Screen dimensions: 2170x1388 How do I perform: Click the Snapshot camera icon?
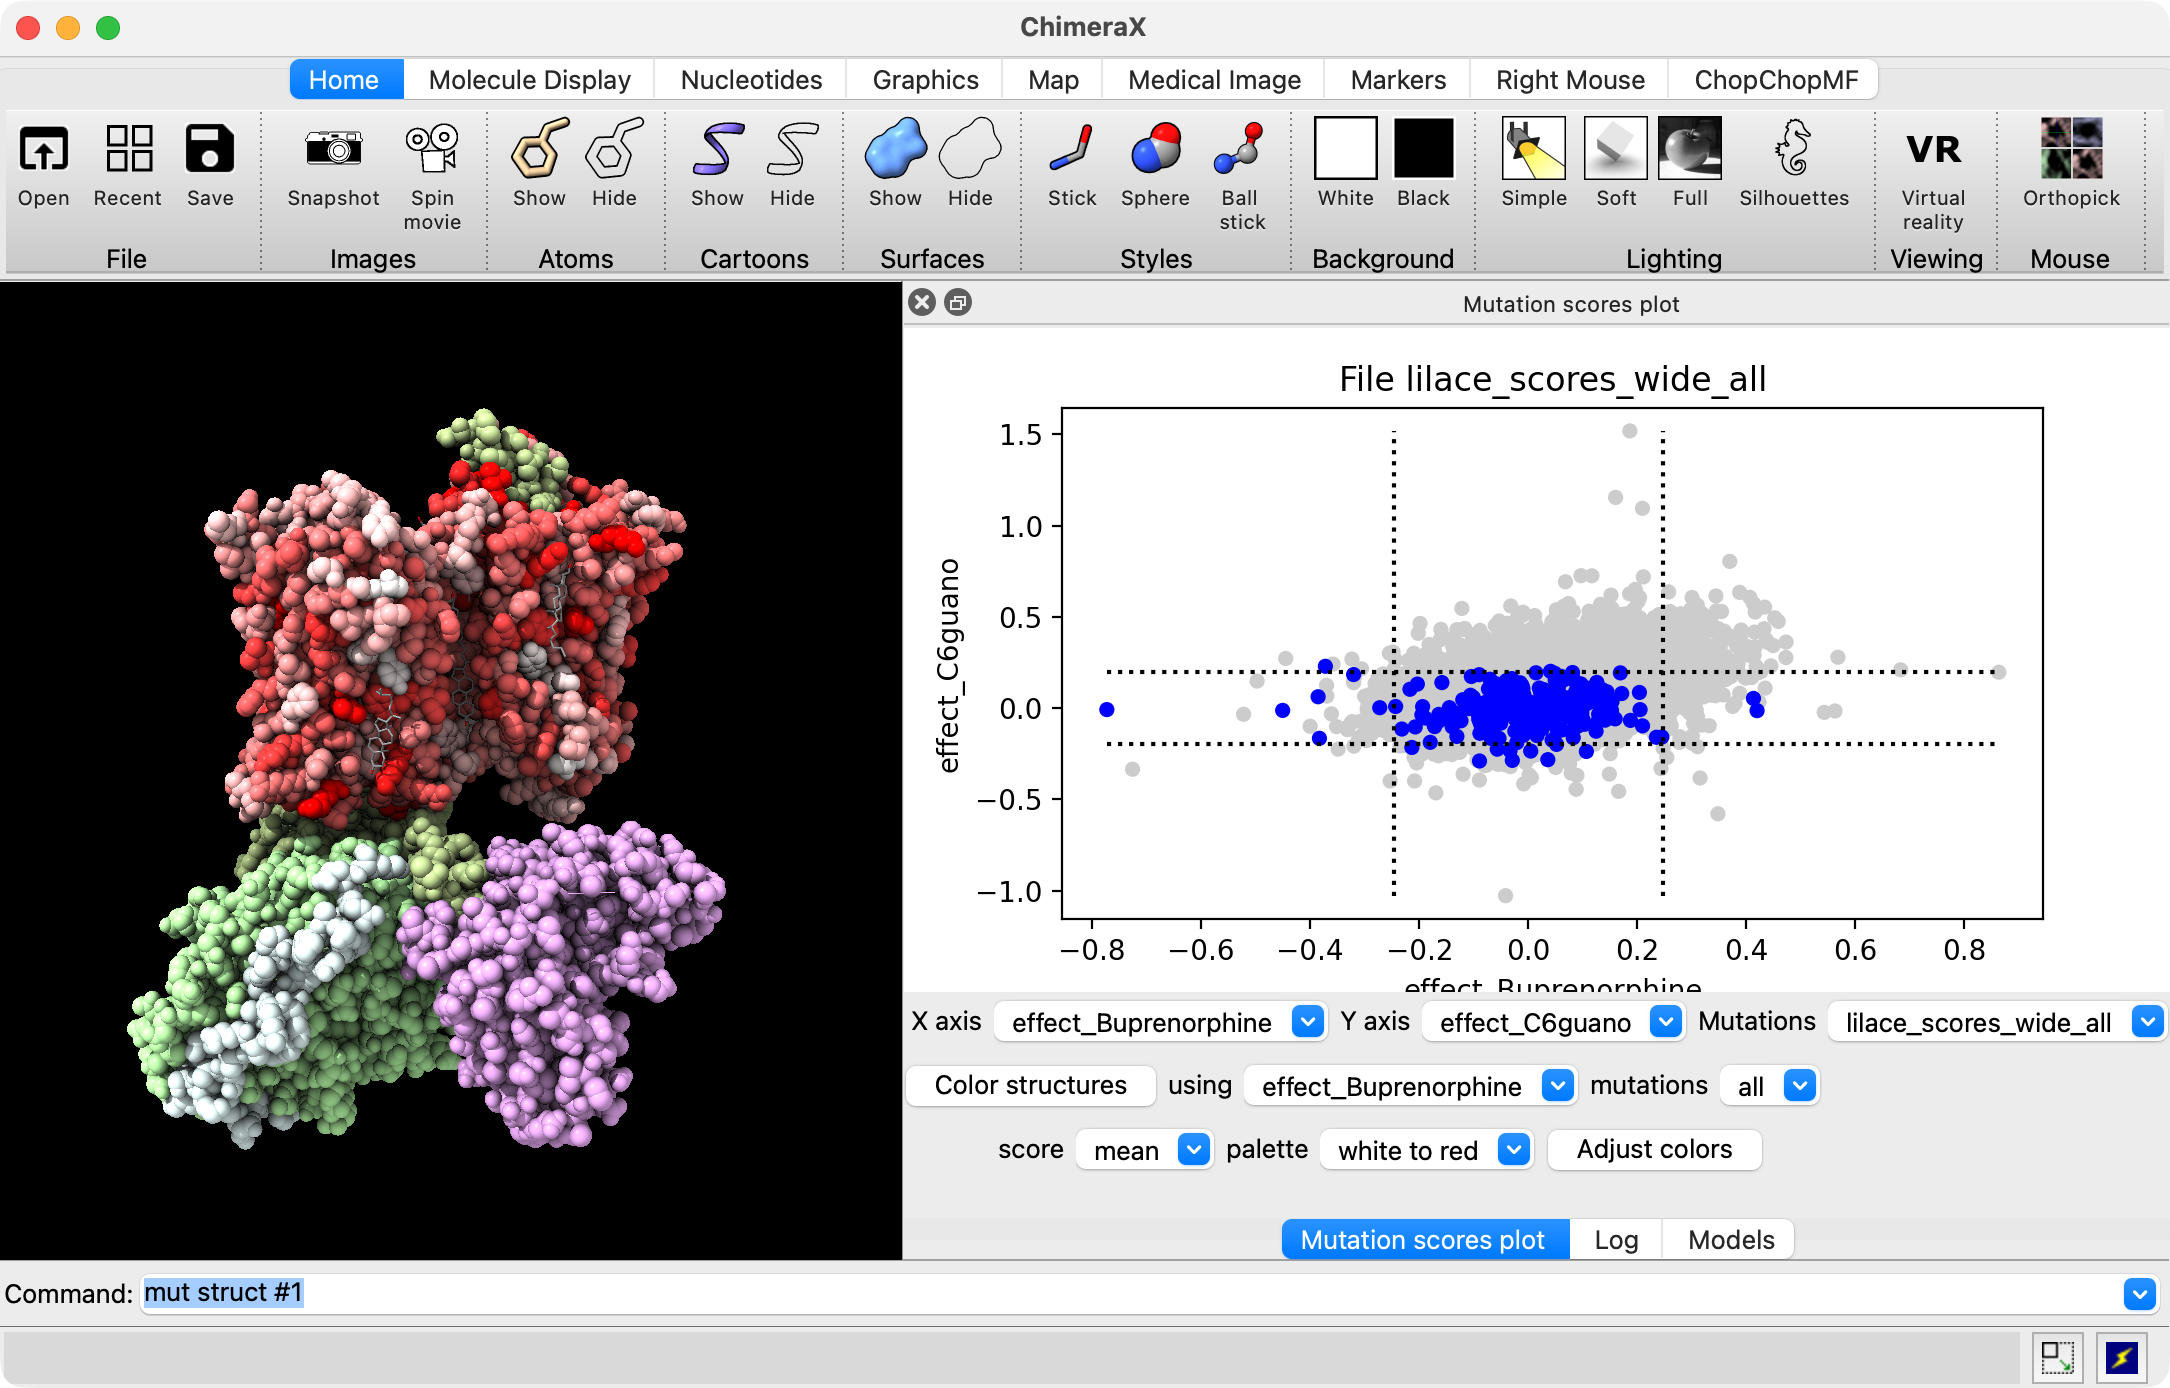click(x=333, y=150)
